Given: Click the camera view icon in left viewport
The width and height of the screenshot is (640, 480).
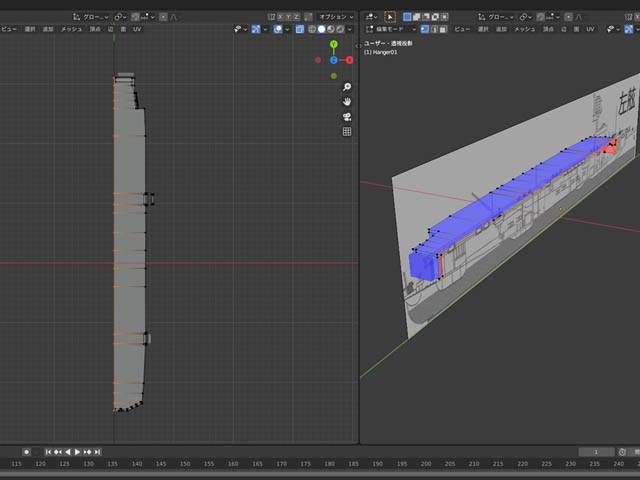Looking at the screenshot, I should (x=347, y=116).
